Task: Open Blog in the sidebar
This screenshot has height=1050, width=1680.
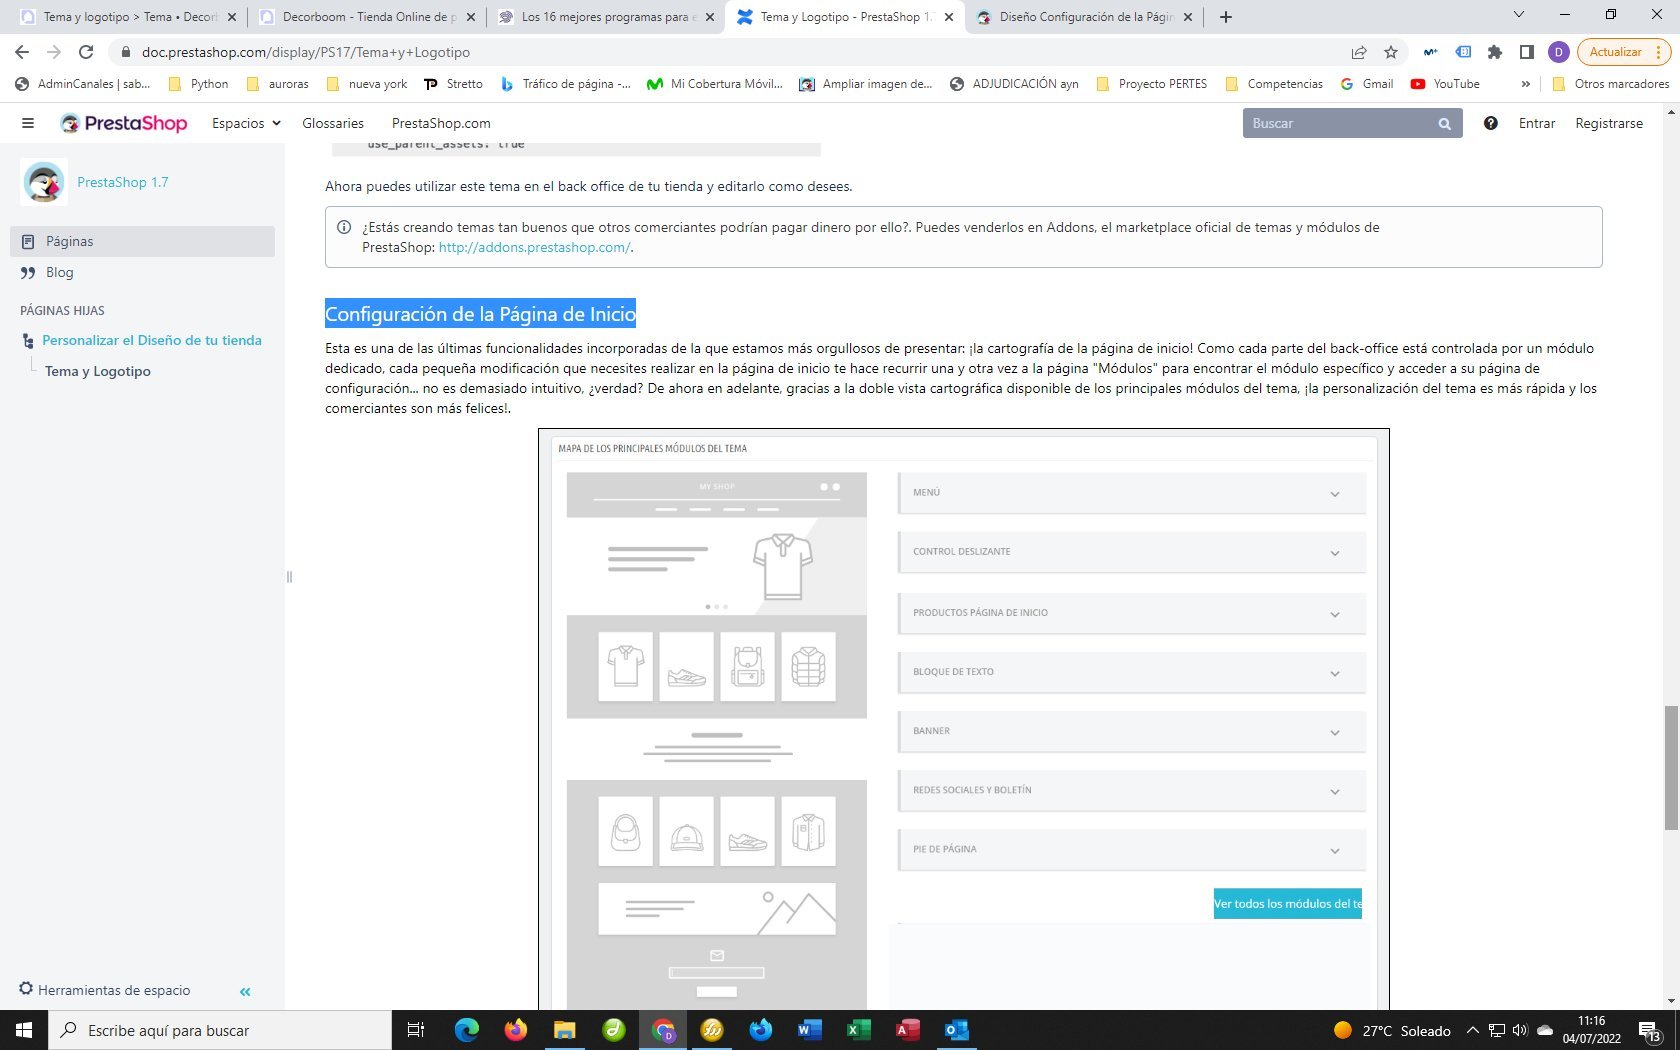Action: click(142, 272)
